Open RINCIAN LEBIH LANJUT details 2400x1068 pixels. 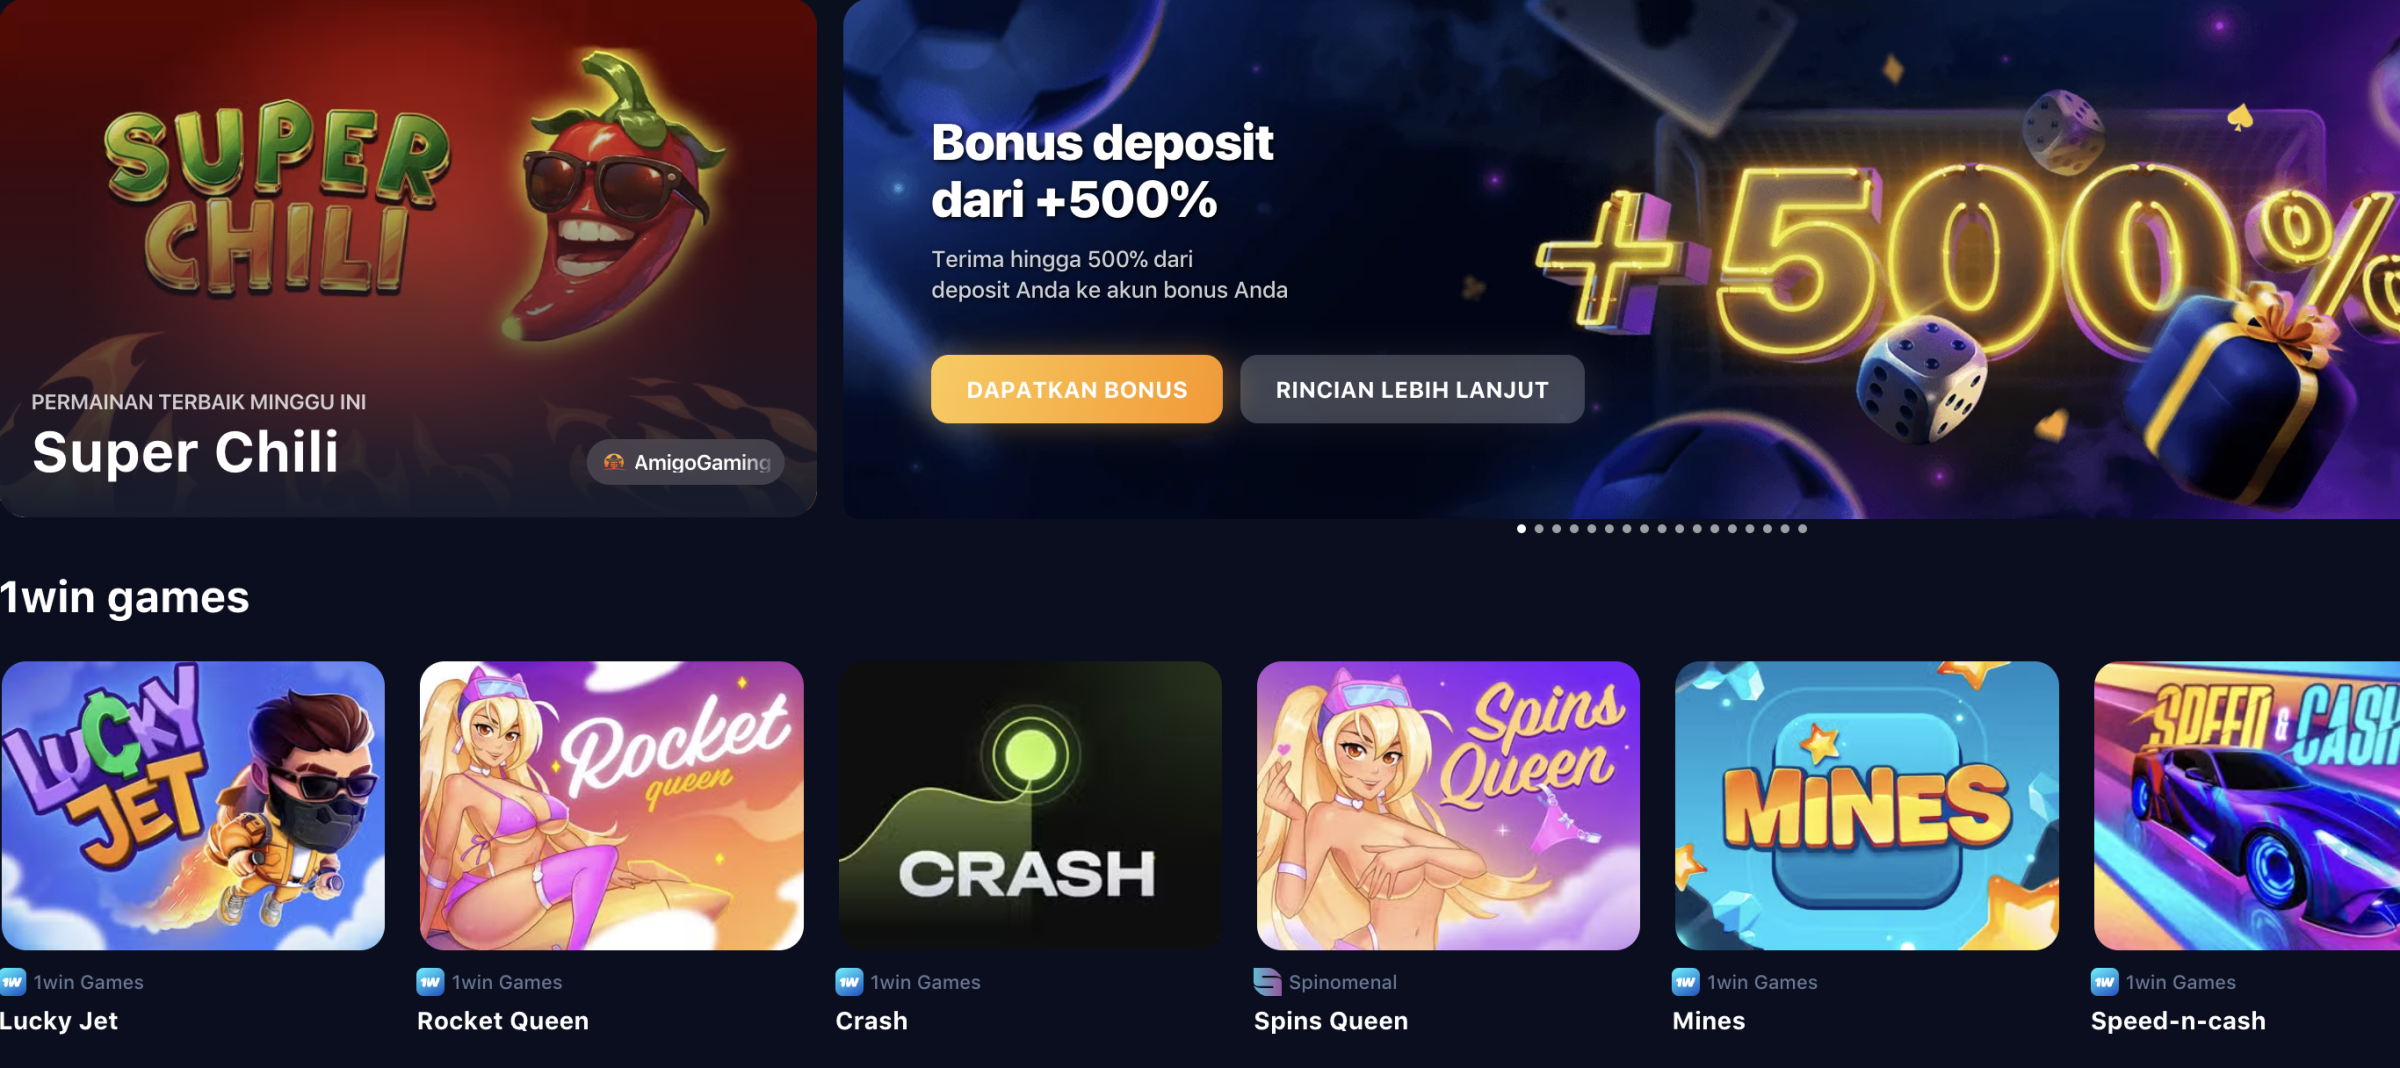1412,389
